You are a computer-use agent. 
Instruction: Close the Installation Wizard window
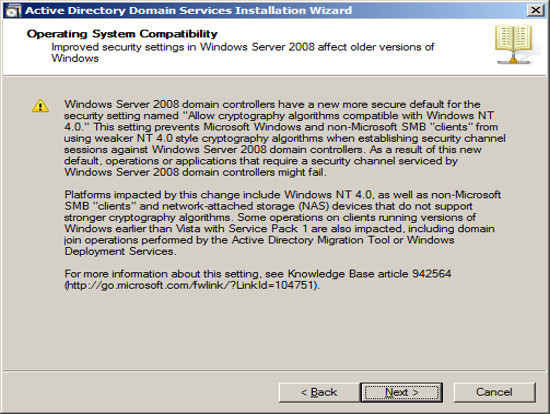point(535,10)
